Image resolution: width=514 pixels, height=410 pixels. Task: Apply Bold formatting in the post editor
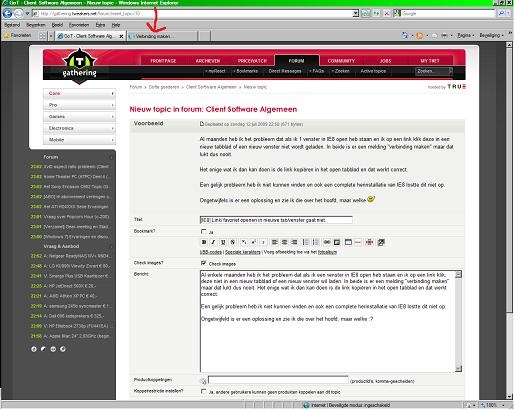point(204,242)
